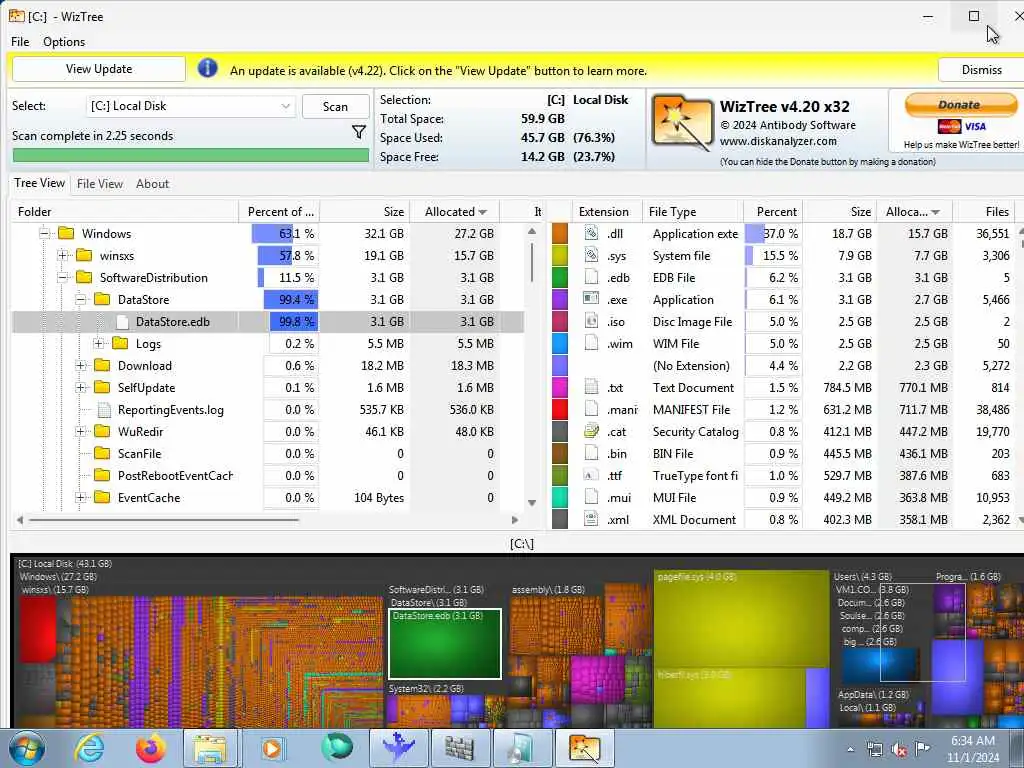The width and height of the screenshot is (1024, 768).
Task: Expand the Logs folder node
Action: pyautogui.click(x=99, y=344)
